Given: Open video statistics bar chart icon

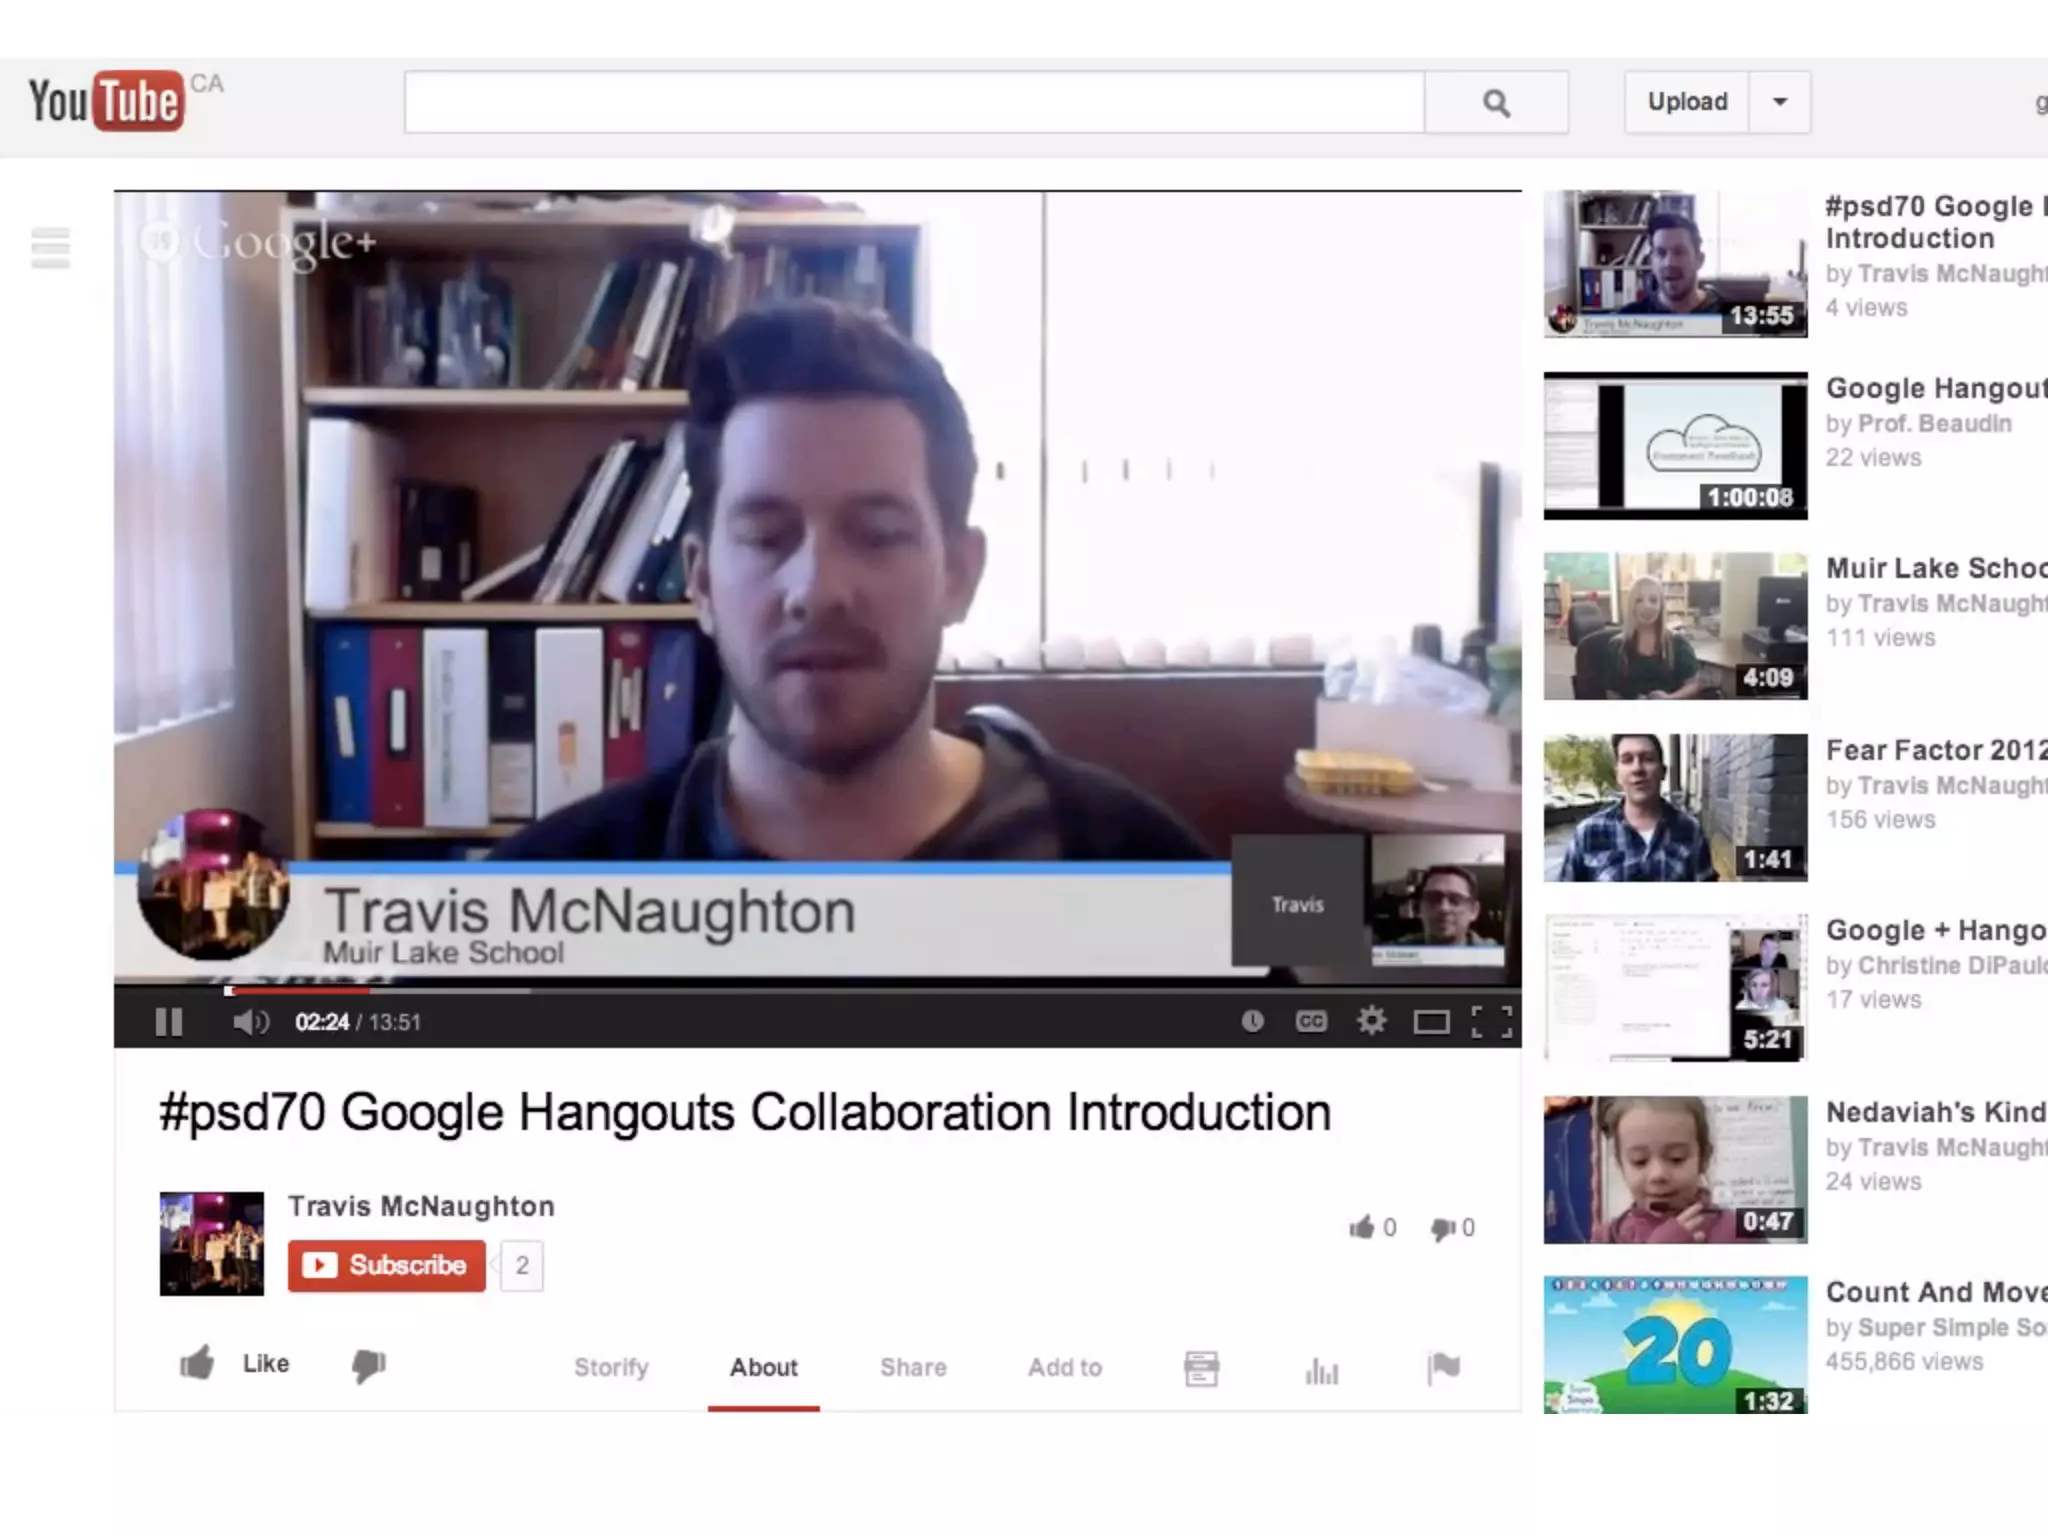Looking at the screenshot, I should (x=1321, y=1370).
